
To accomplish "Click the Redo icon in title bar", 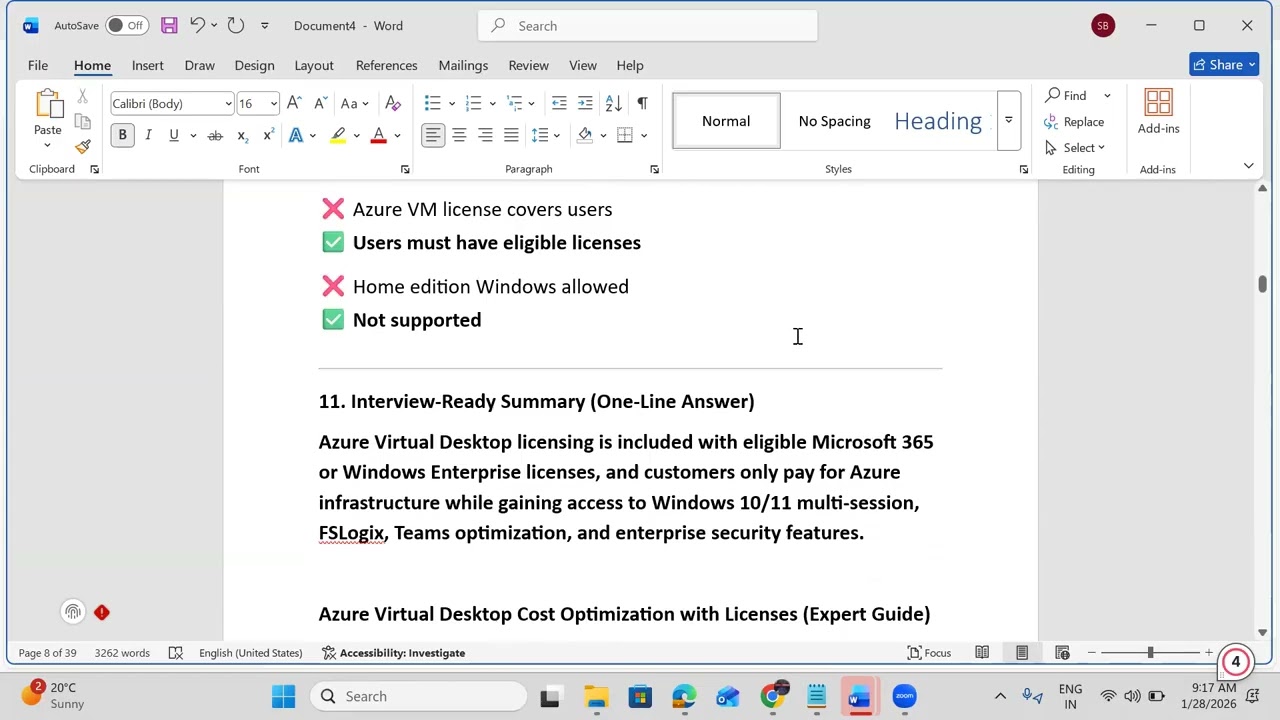I will click(x=235, y=25).
